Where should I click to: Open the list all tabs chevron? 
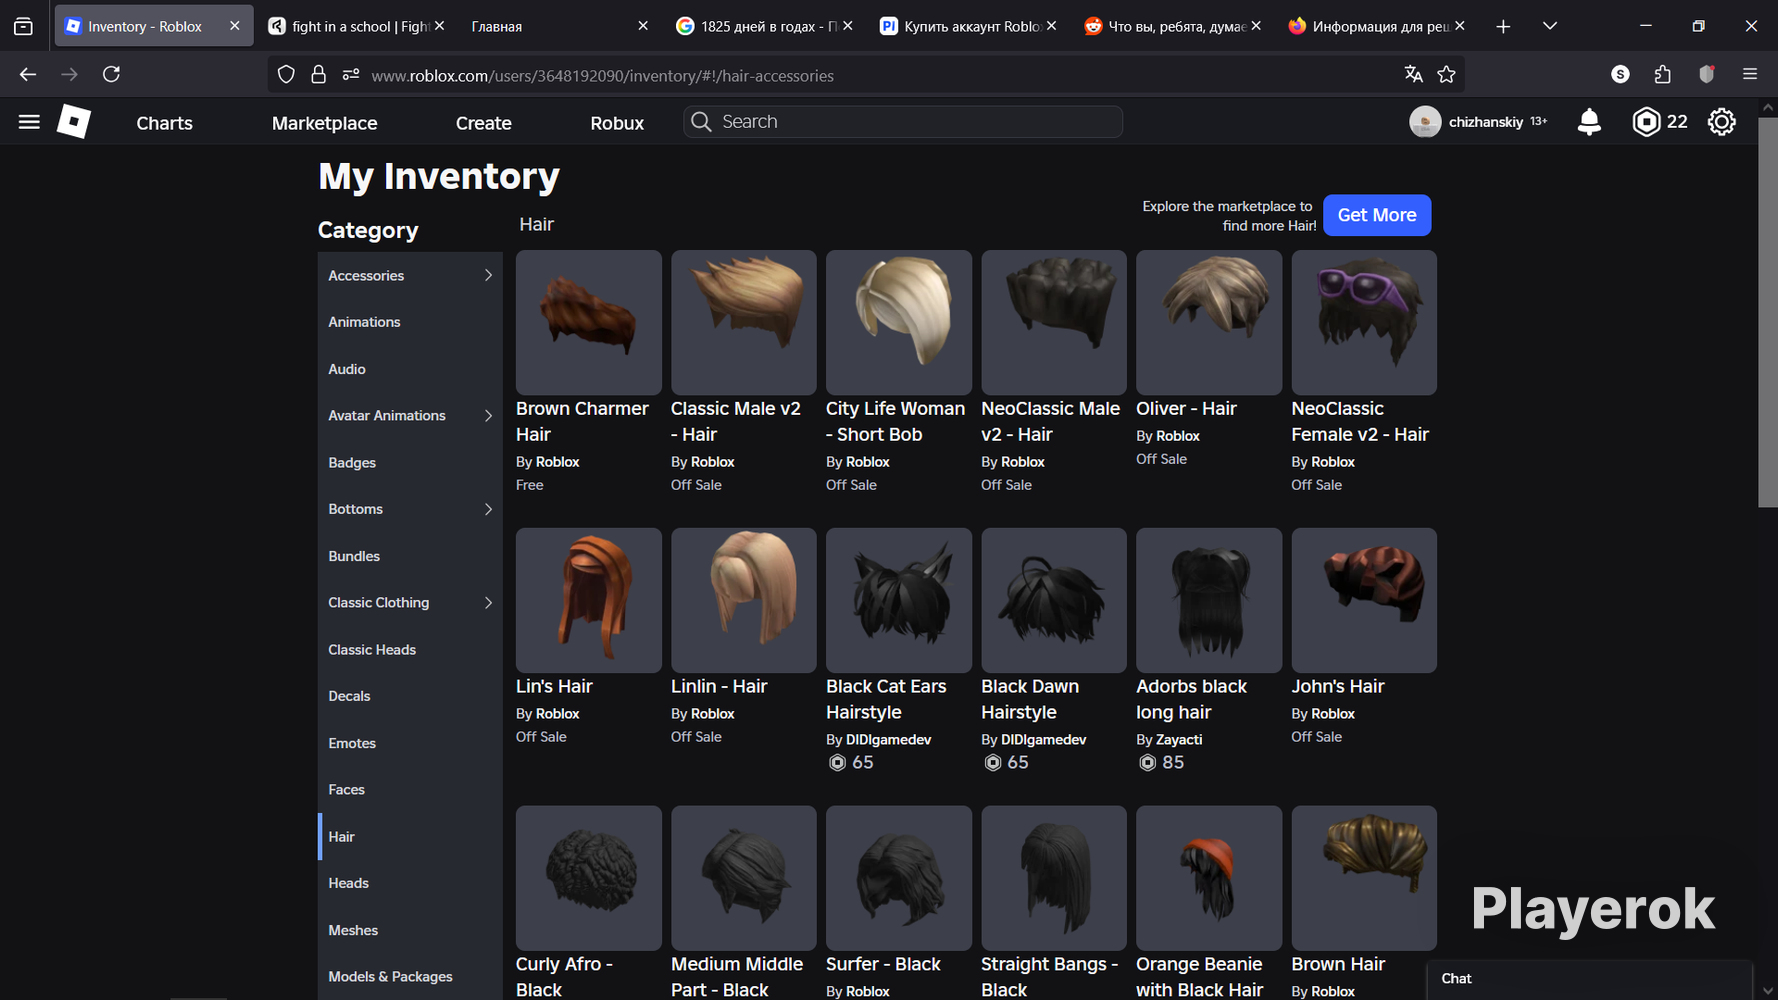point(1550,26)
